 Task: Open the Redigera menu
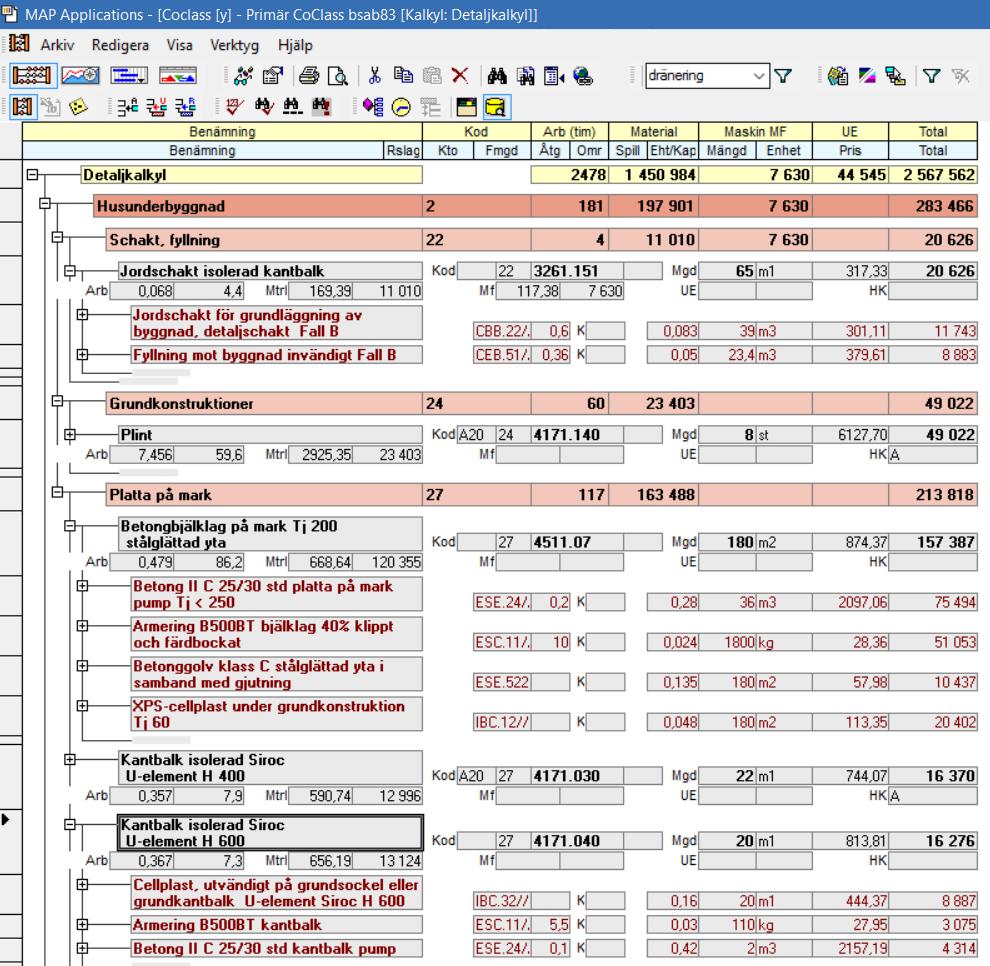tap(121, 45)
